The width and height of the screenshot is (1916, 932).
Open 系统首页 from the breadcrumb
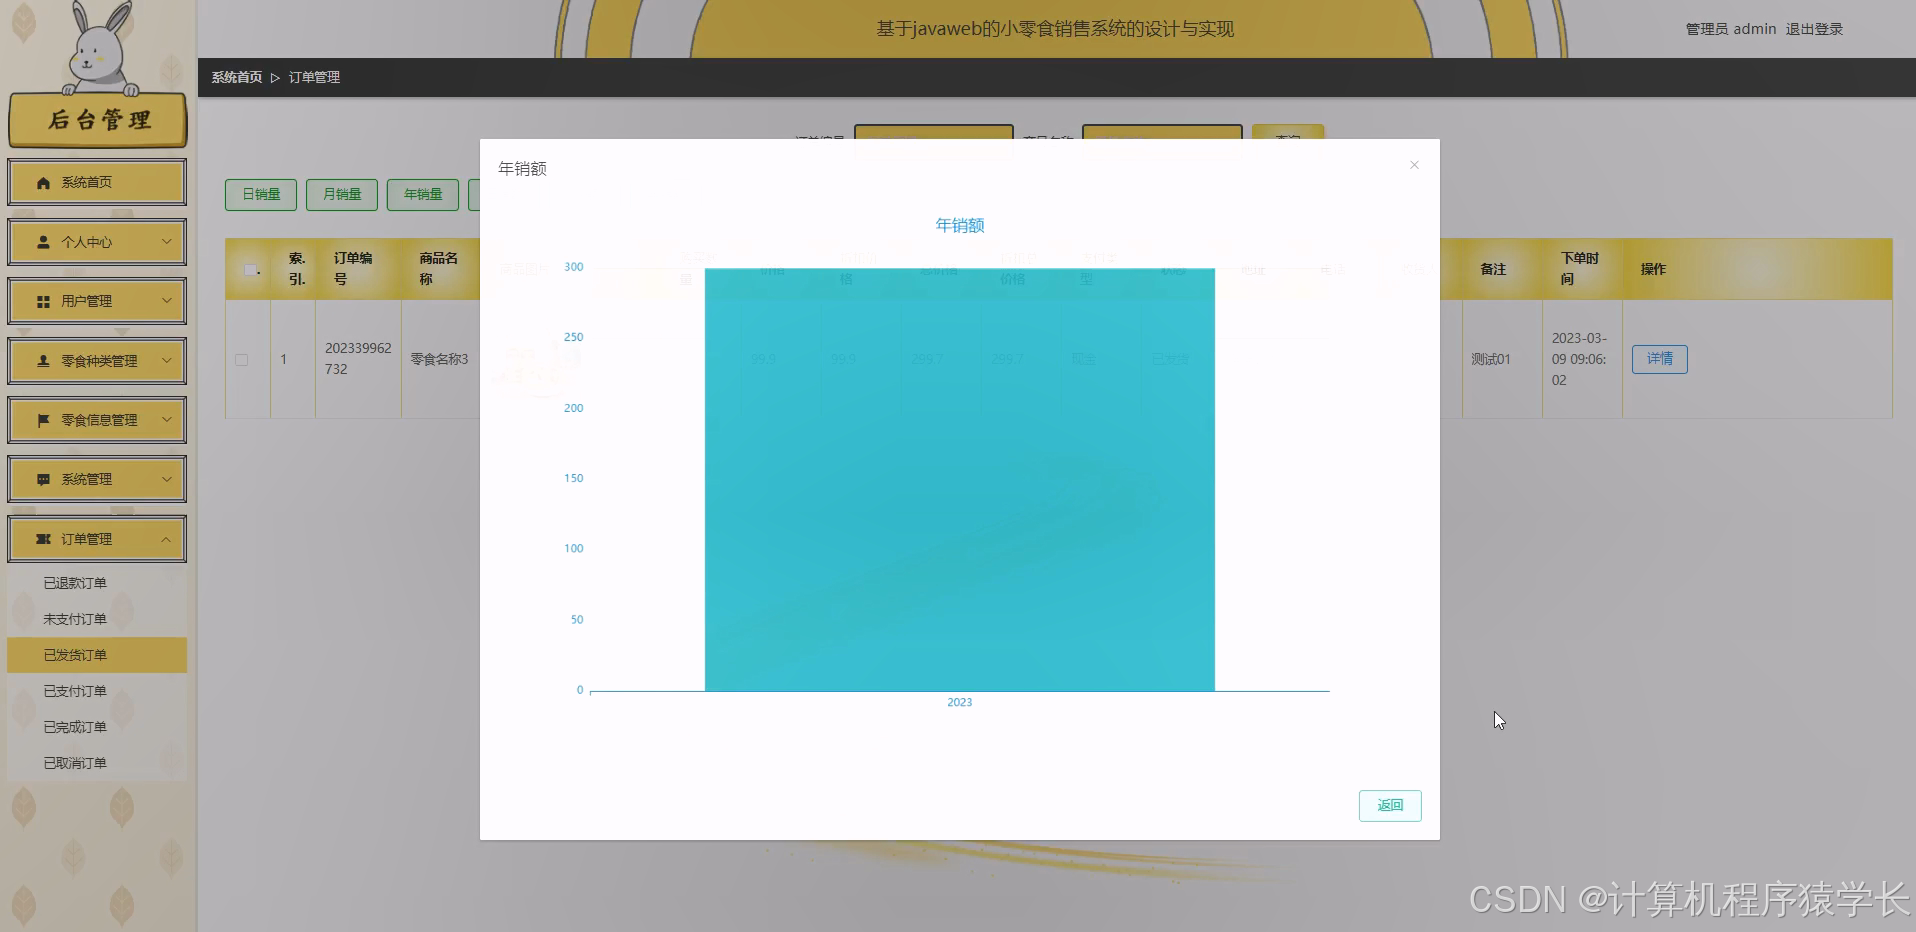point(235,76)
